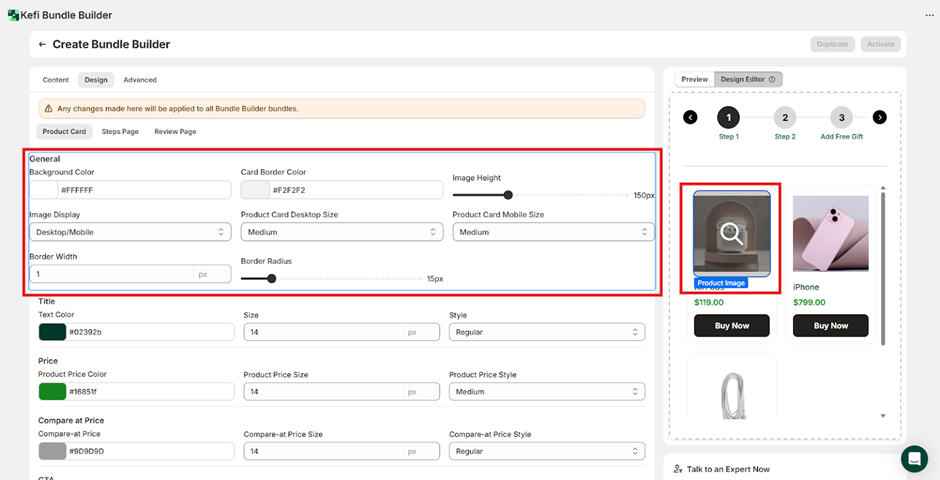The height and width of the screenshot is (480, 940).
Task: Open the three-dot menu at top right
Action: click(930, 15)
